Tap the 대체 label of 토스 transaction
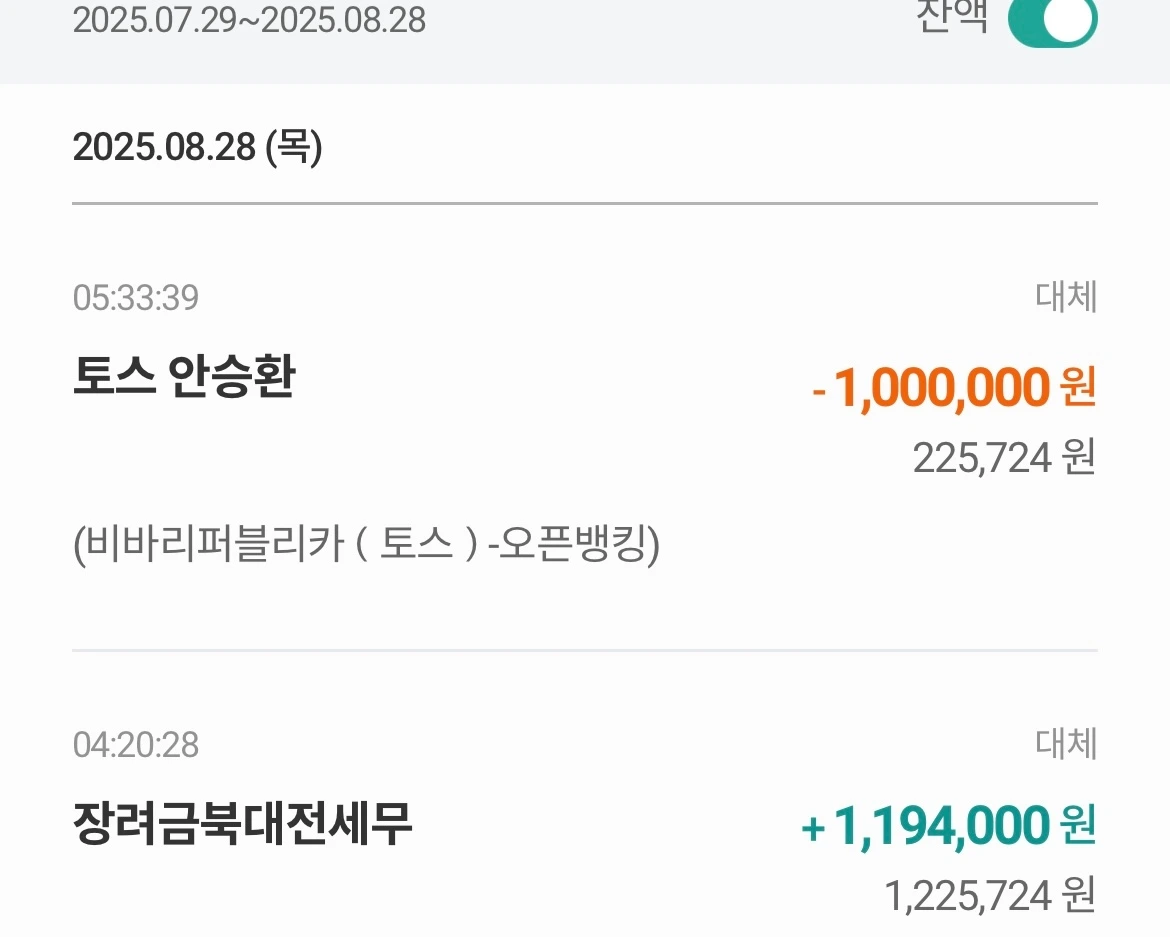Image resolution: width=1170 pixels, height=937 pixels. pyautogui.click(x=1066, y=297)
